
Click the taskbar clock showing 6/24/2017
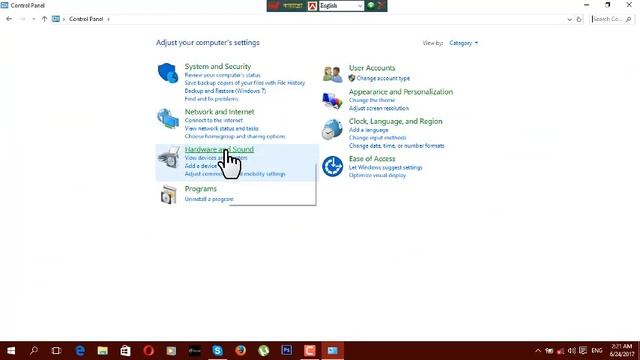click(622, 351)
